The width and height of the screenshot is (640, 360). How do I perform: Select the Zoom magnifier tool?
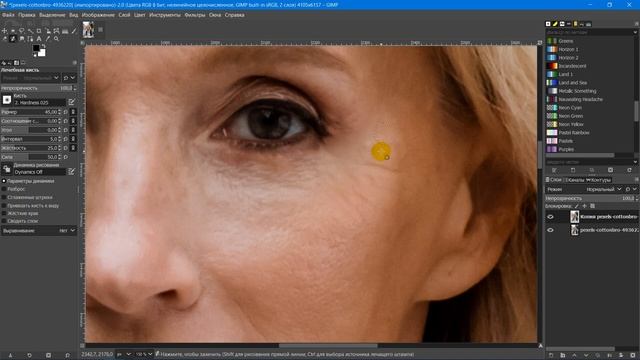pyautogui.click(x=56, y=39)
